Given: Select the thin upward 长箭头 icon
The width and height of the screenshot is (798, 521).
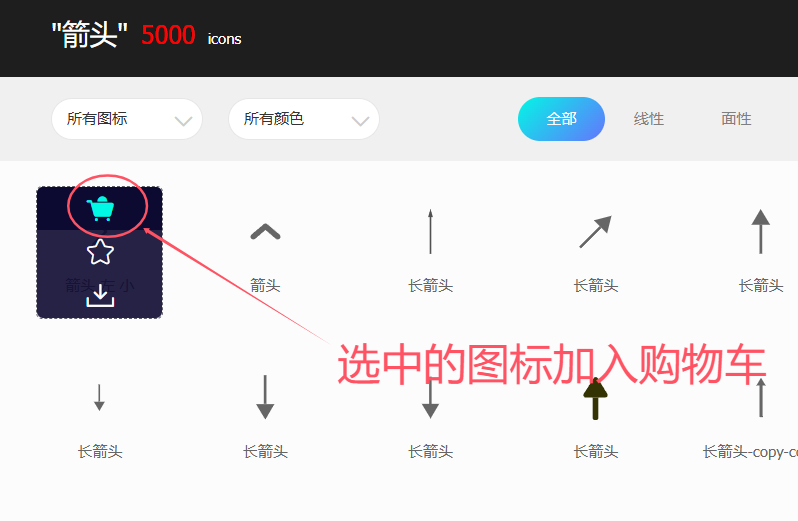Looking at the screenshot, I should (431, 231).
